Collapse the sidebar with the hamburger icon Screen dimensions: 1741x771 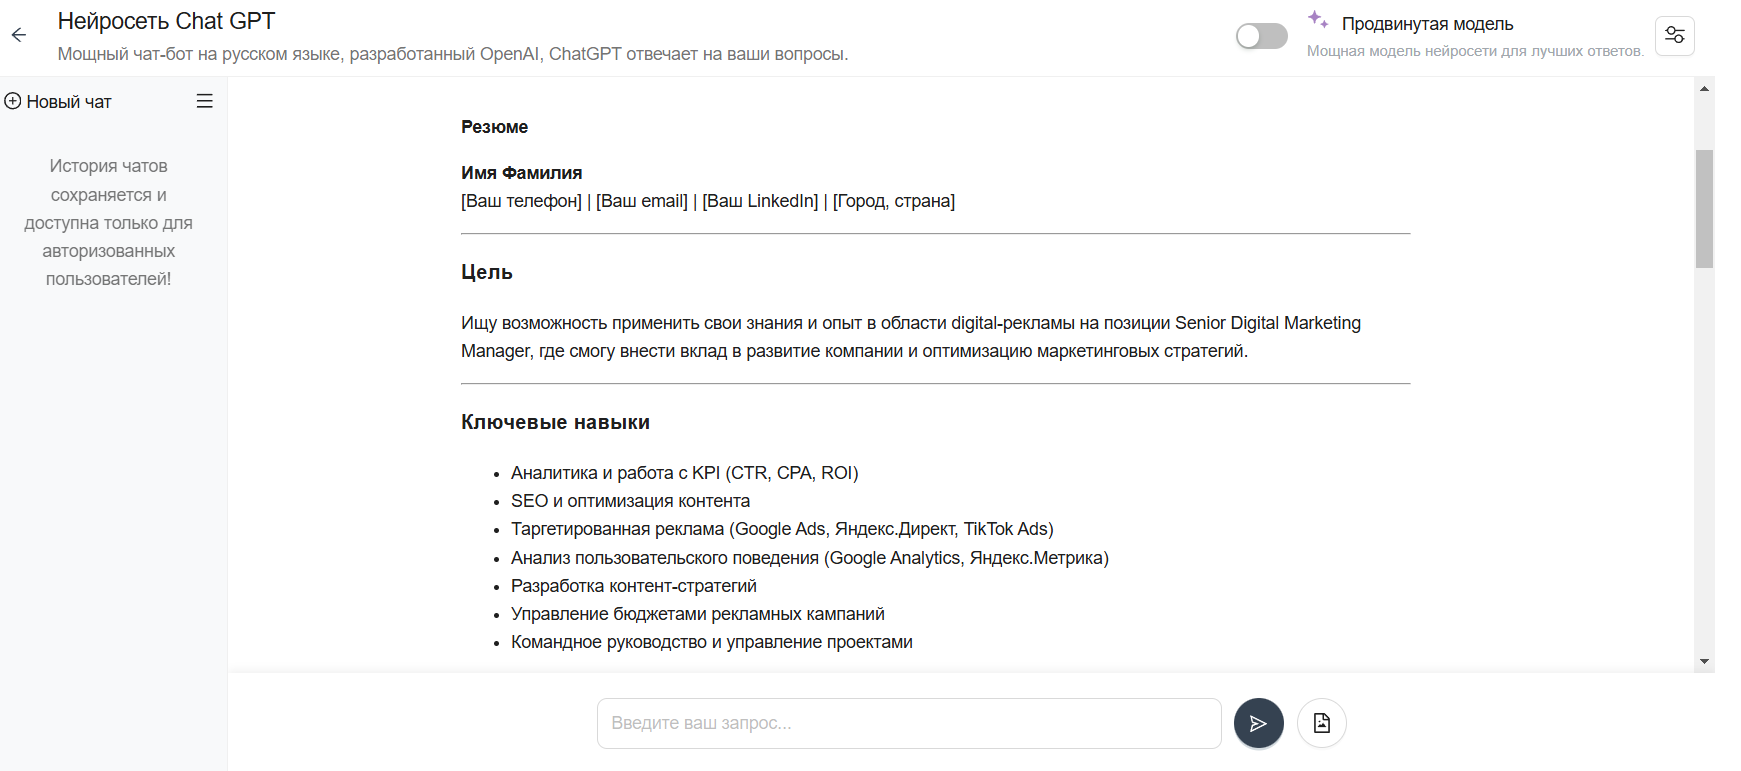point(204,101)
